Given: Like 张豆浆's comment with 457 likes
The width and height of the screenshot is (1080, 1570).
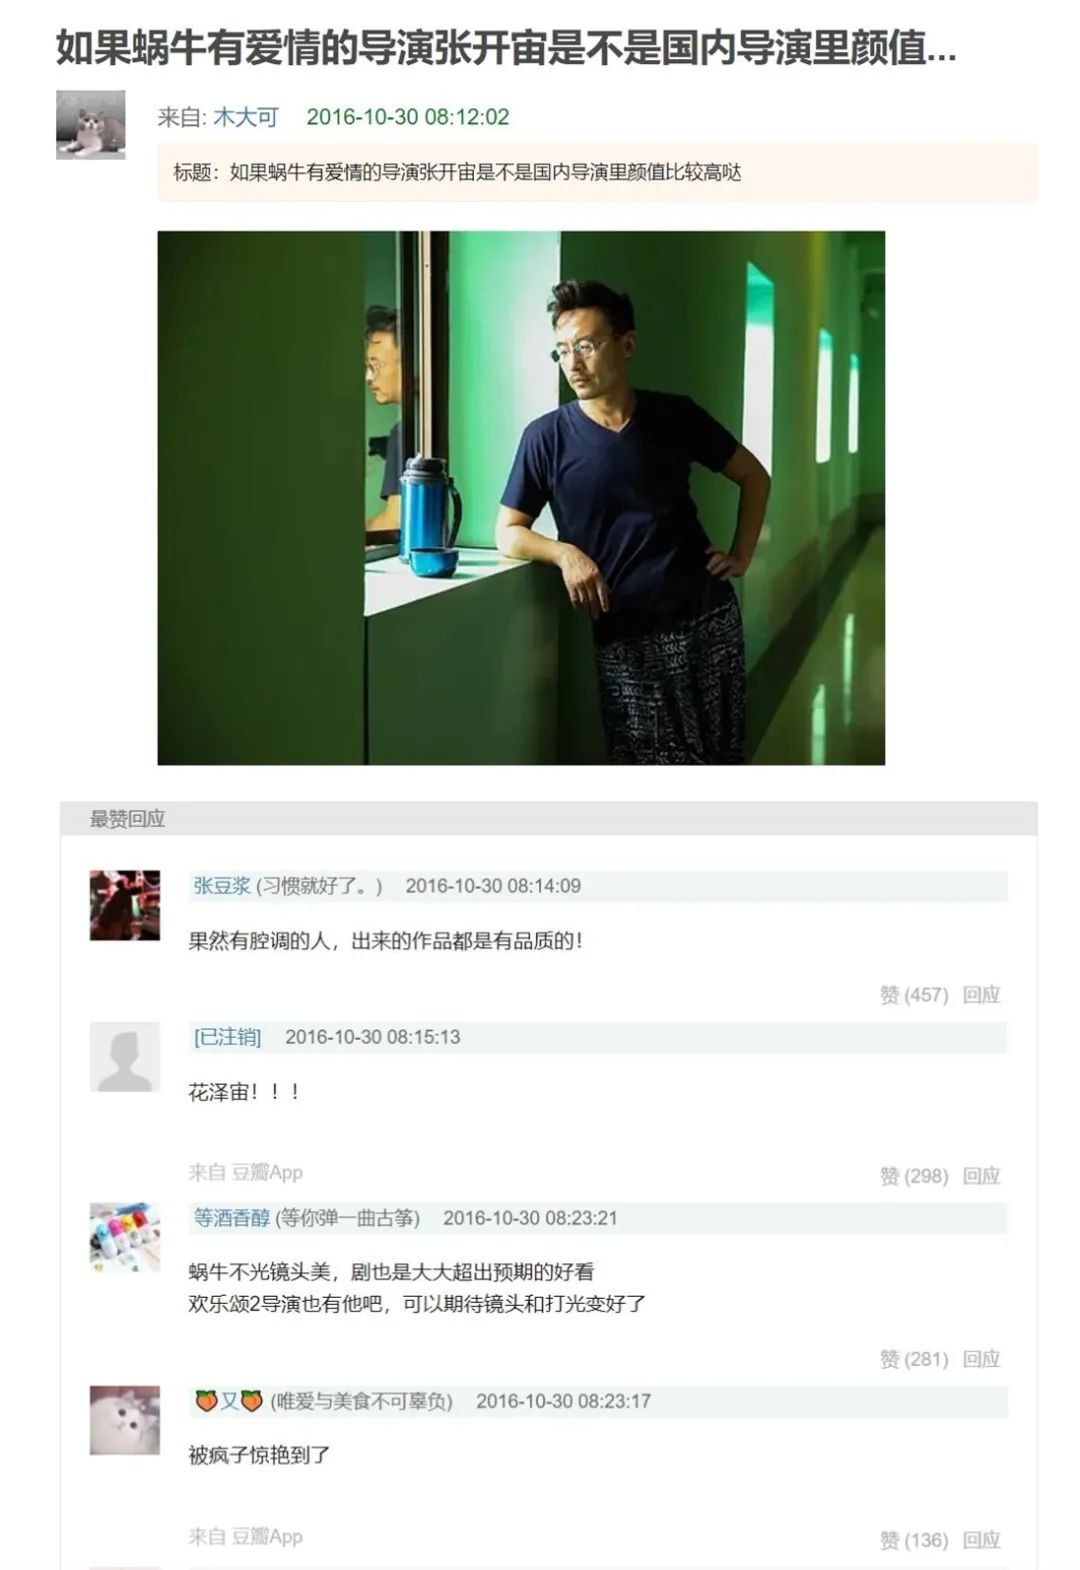Looking at the screenshot, I should point(913,995).
